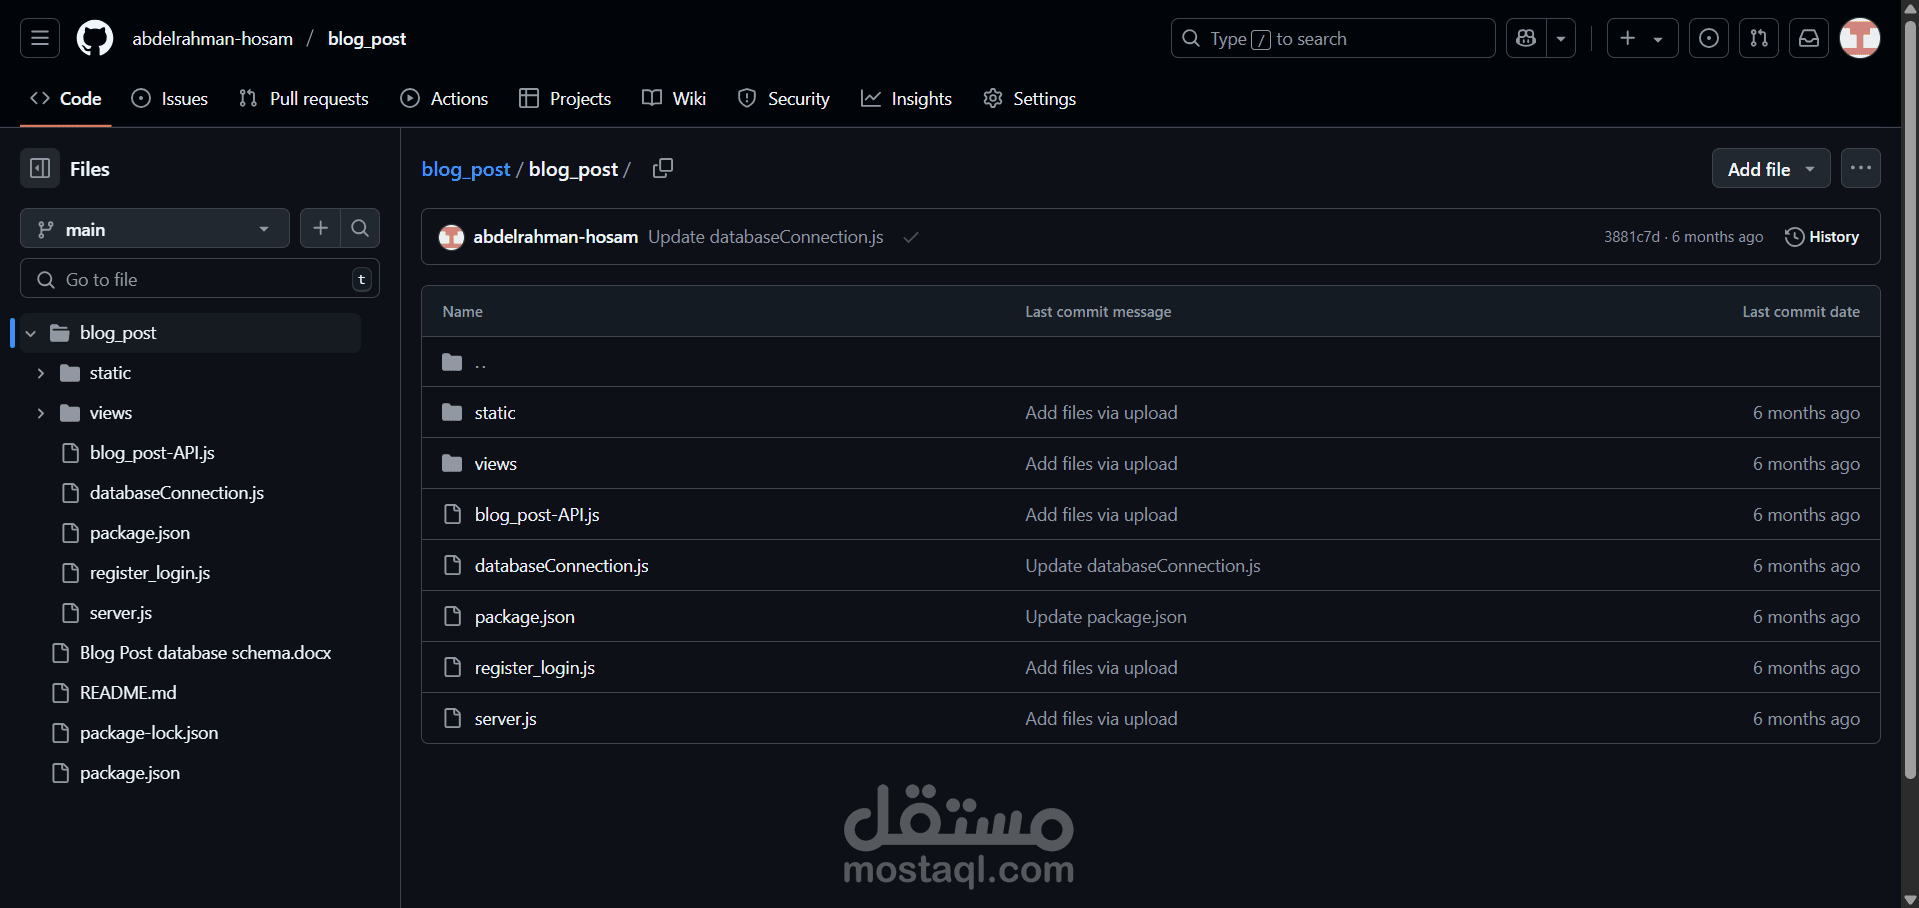
Task: Open the repository Settings tab
Action: point(1030,98)
